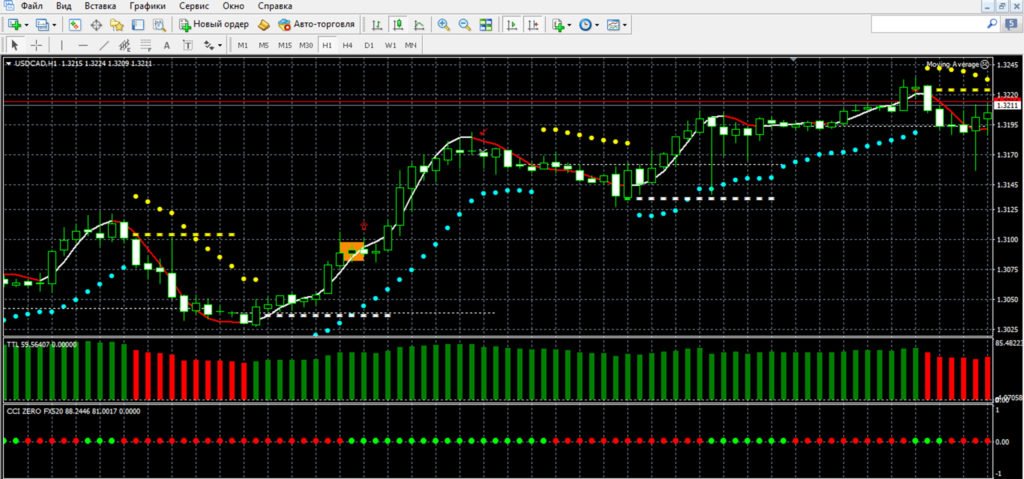Toggle the Terminal panel icon
This screenshot has width=1024, height=479.
[138, 25]
